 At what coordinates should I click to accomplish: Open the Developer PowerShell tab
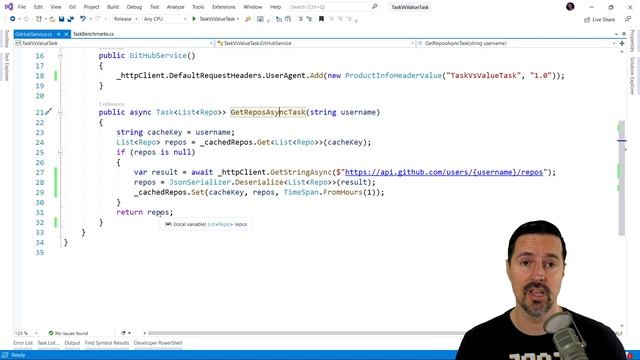tap(158, 343)
